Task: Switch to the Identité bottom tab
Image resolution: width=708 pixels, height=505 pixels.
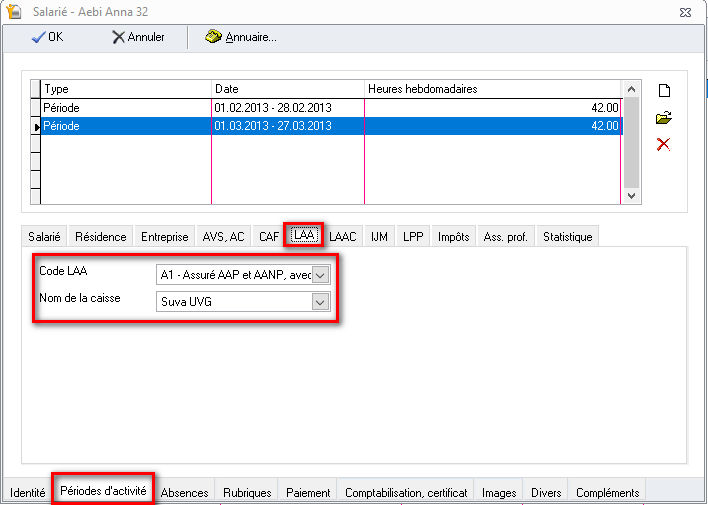Action: 28,492
